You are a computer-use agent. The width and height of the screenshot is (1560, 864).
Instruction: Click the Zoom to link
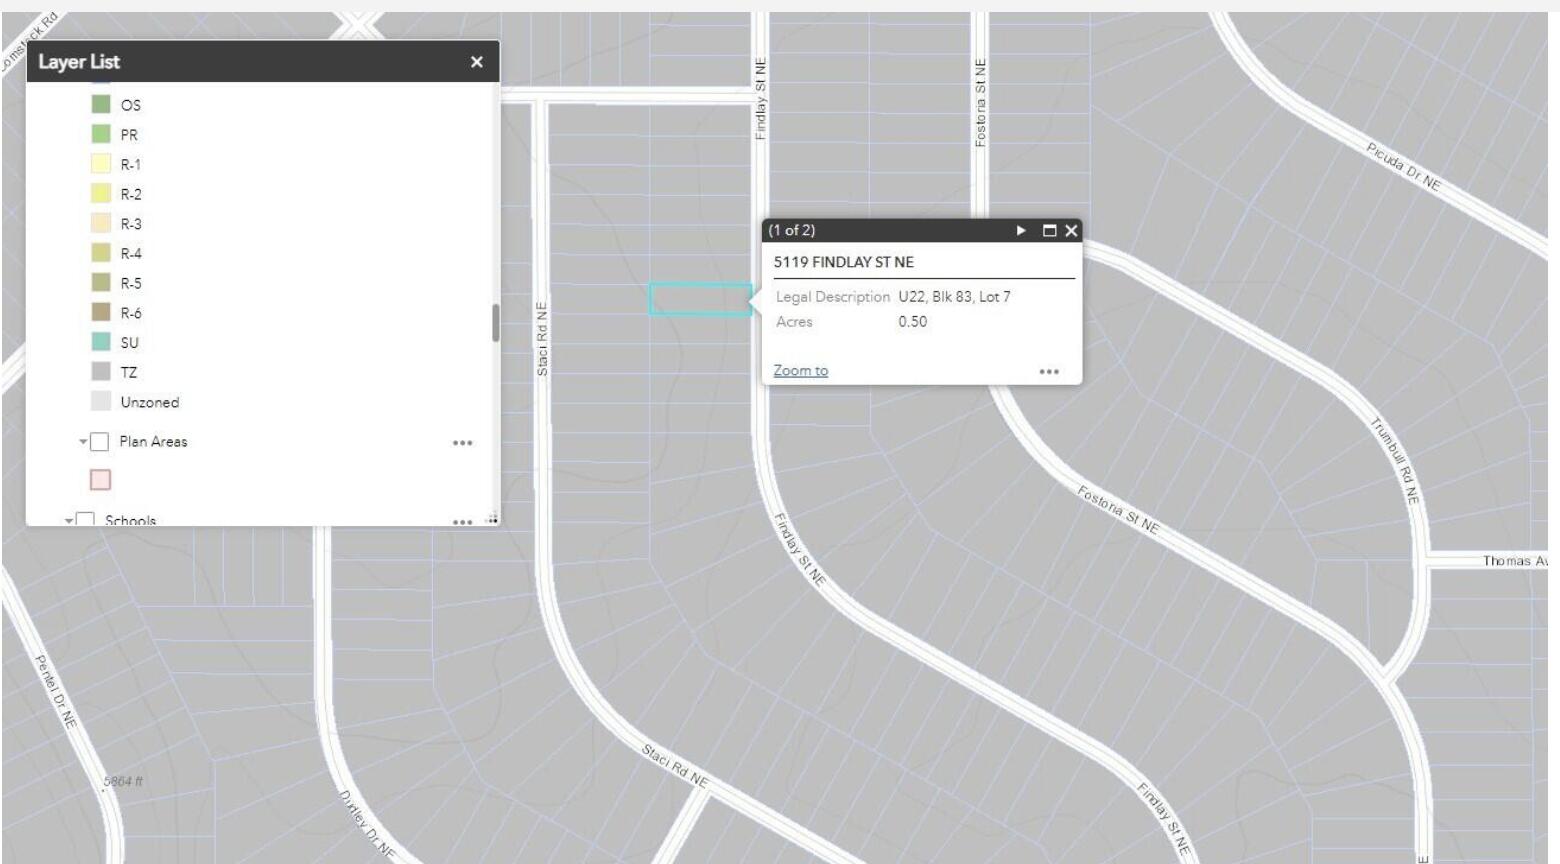click(800, 371)
